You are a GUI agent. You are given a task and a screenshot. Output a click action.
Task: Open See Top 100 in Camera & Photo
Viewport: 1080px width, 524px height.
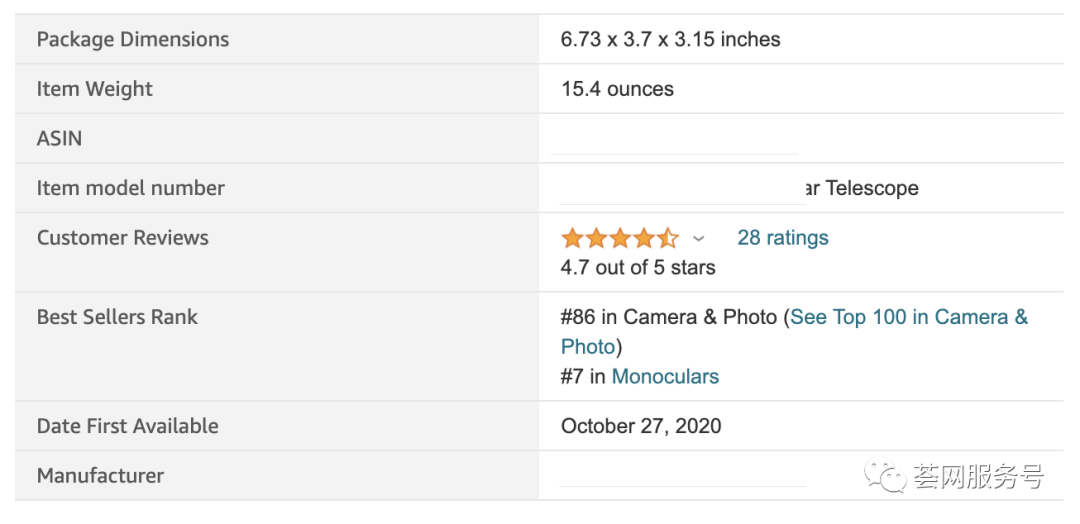pos(908,317)
